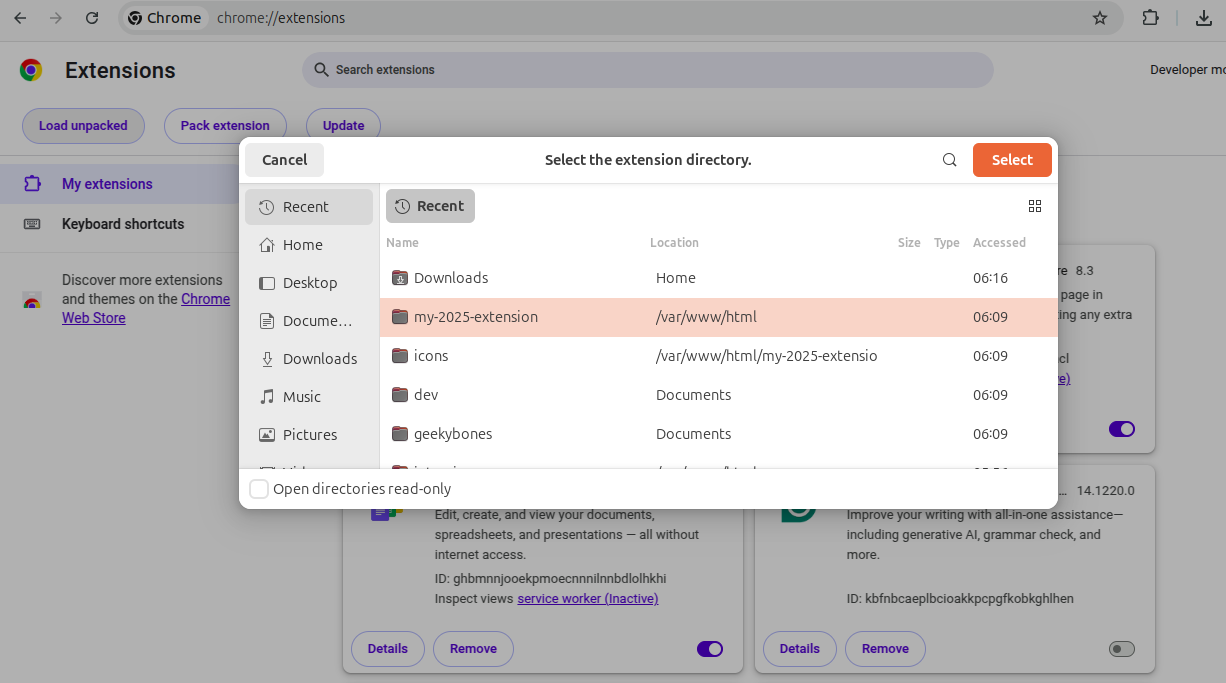Click the dev folder icon
Image resolution: width=1226 pixels, height=683 pixels.
[400, 395]
